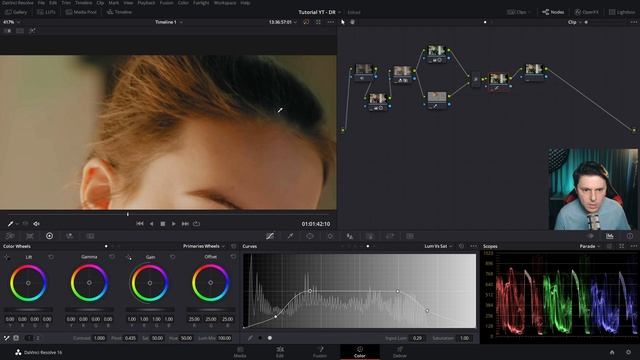Switch to the Edit page
Image resolution: width=640 pixels, height=360 pixels.
pos(280,352)
